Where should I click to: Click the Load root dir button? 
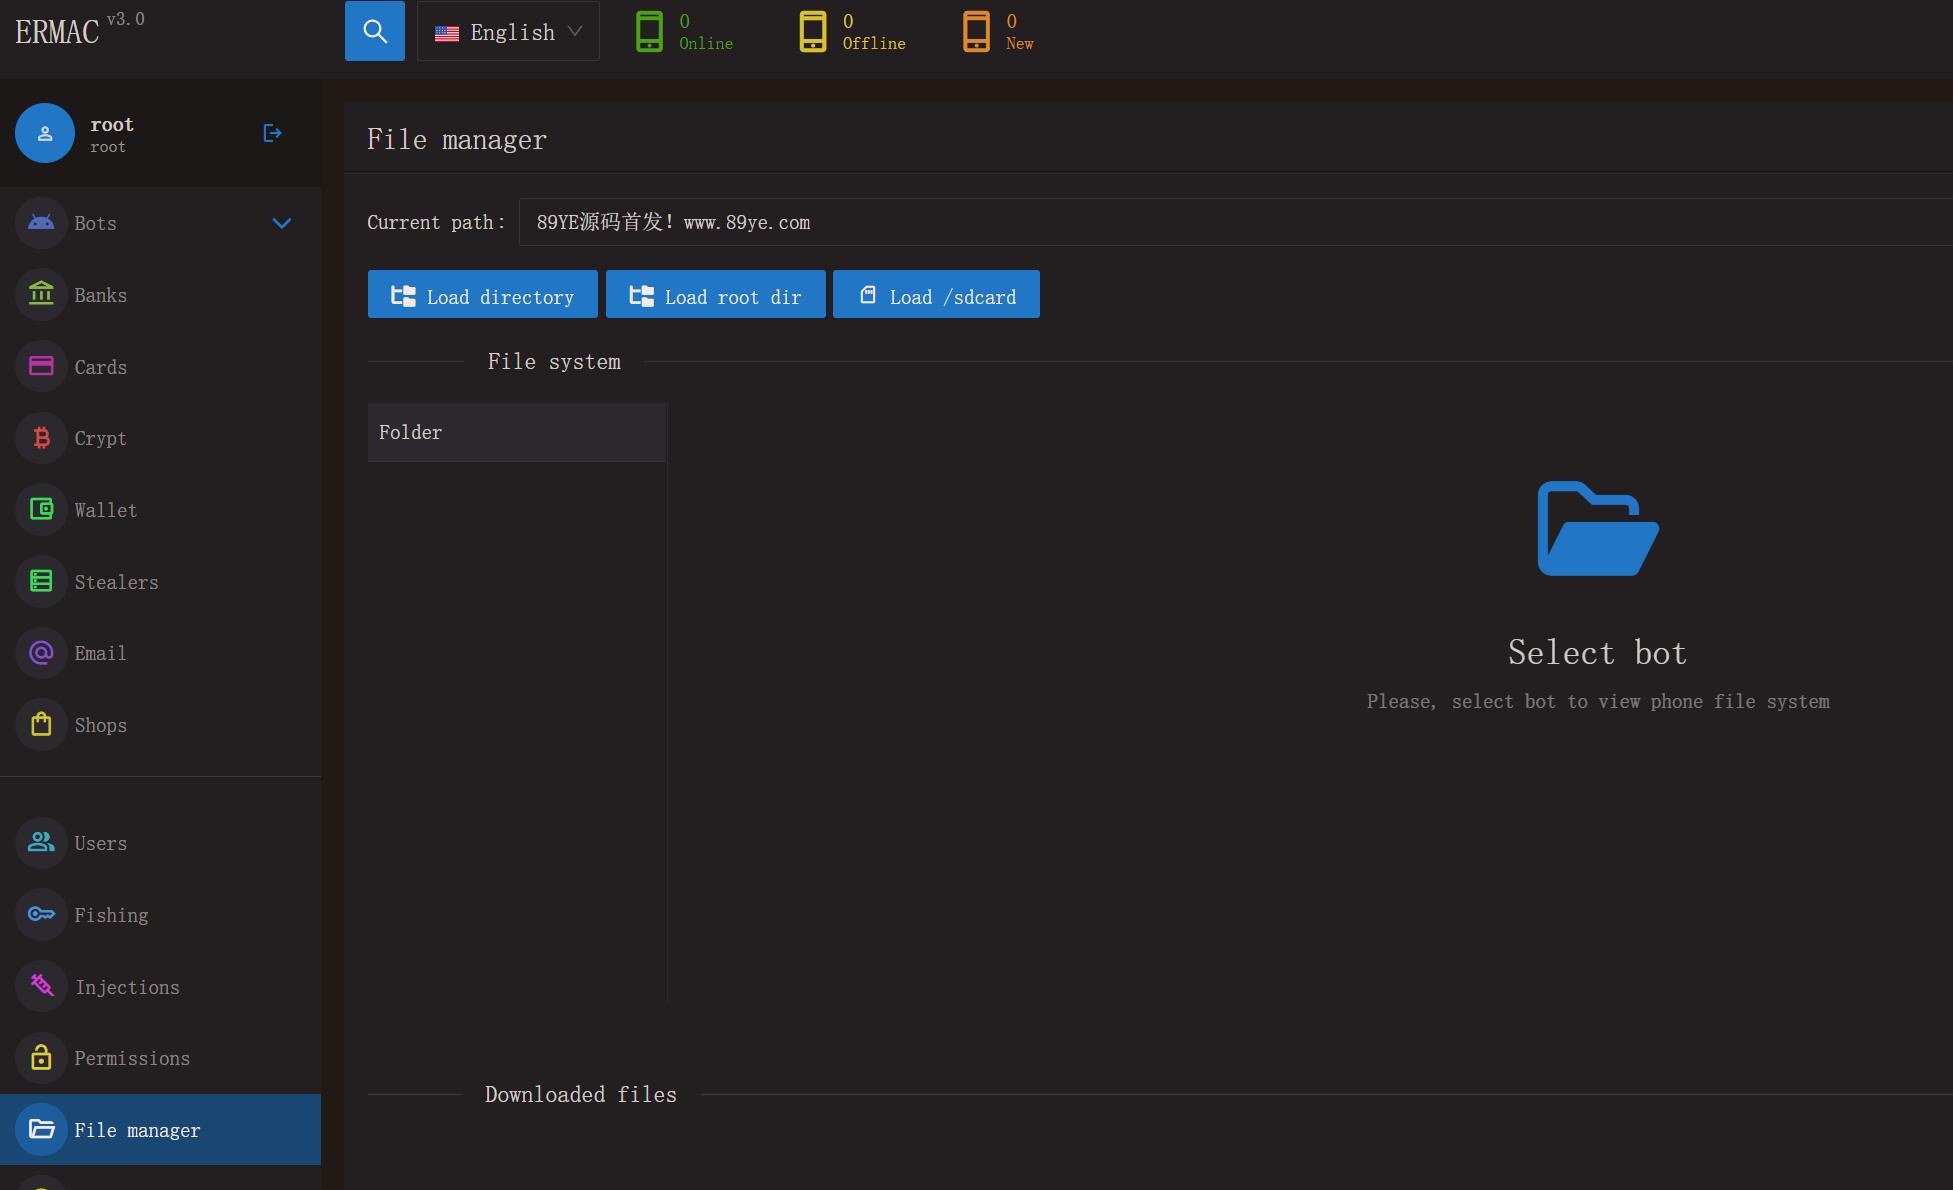[x=715, y=294]
